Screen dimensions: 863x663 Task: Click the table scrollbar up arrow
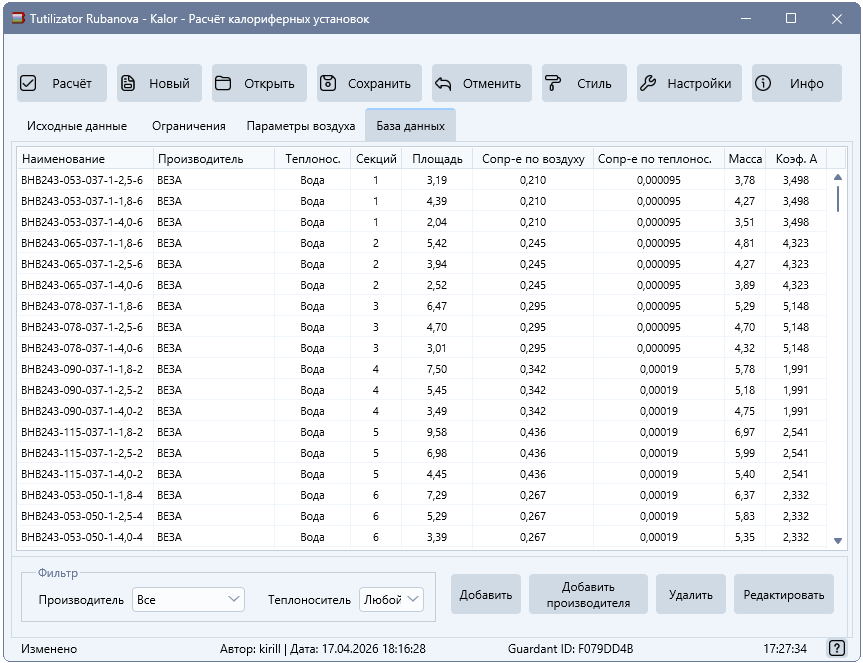pos(838,177)
